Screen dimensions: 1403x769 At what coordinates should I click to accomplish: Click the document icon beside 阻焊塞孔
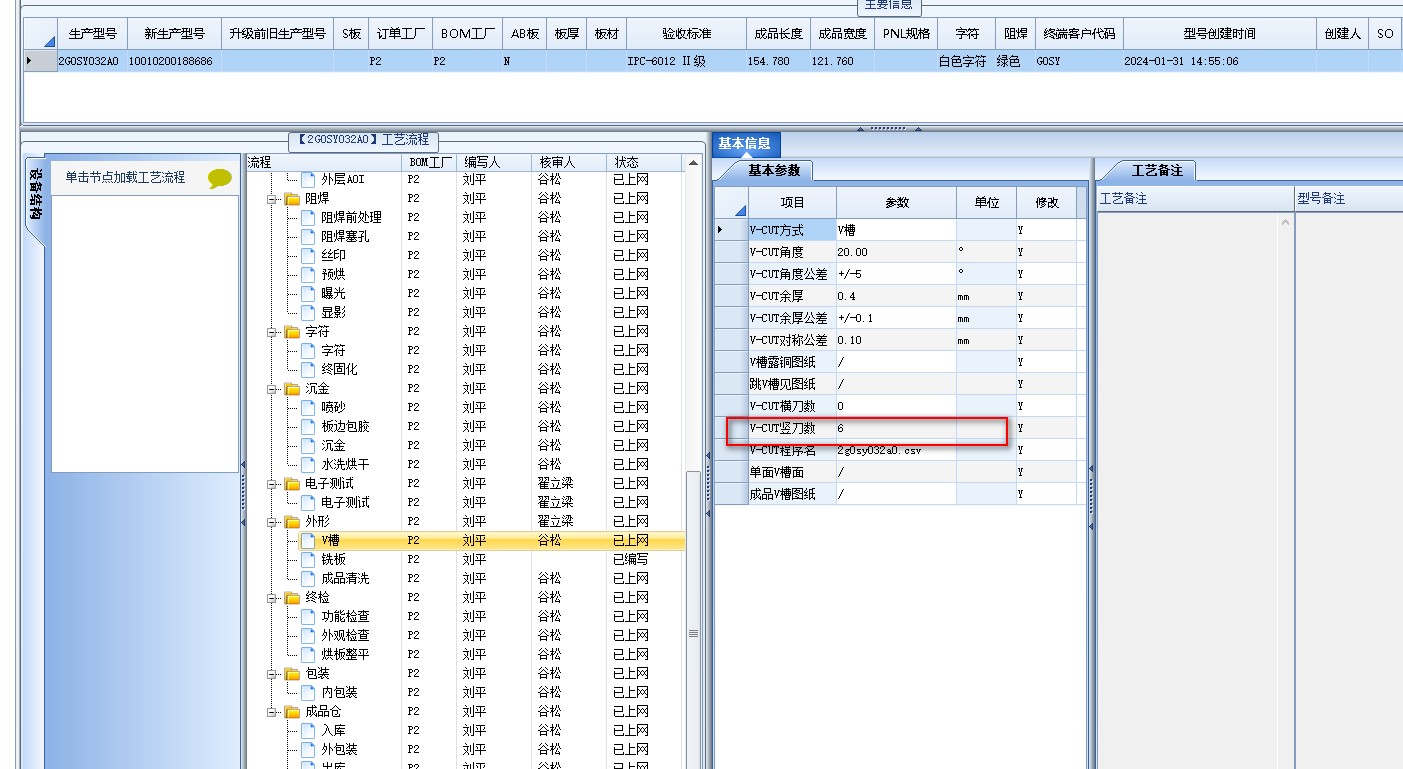tap(308, 236)
